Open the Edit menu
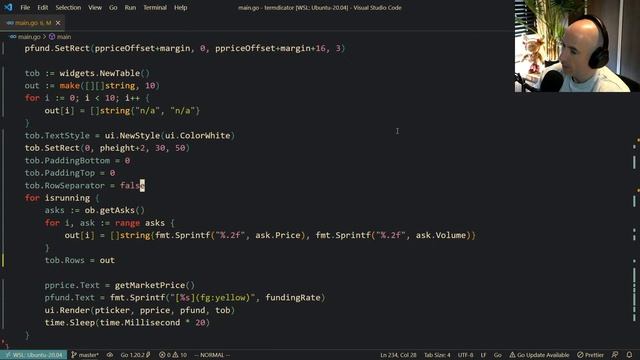The width and height of the screenshot is (640, 360). (42, 7)
